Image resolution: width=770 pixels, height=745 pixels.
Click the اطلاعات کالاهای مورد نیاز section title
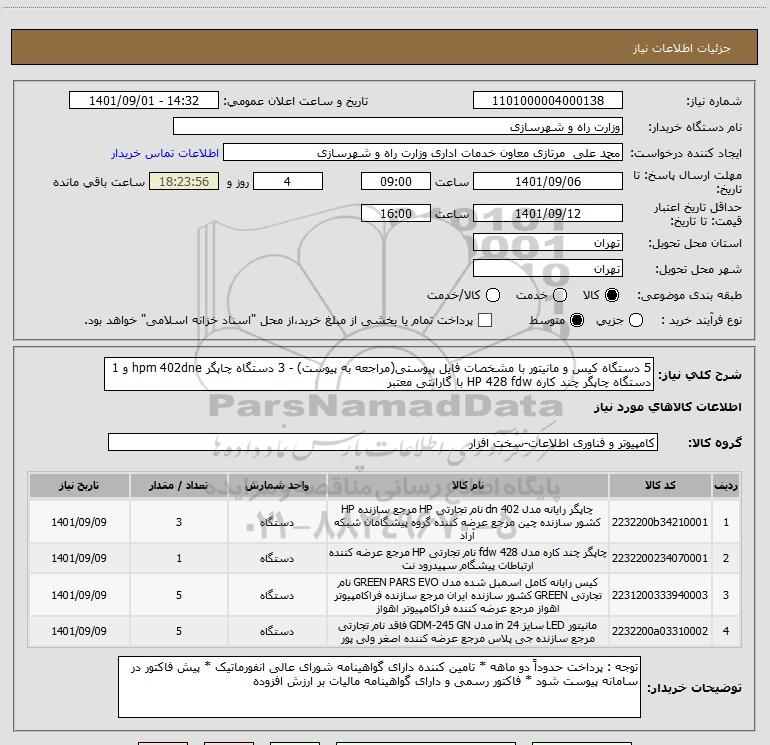(x=667, y=407)
